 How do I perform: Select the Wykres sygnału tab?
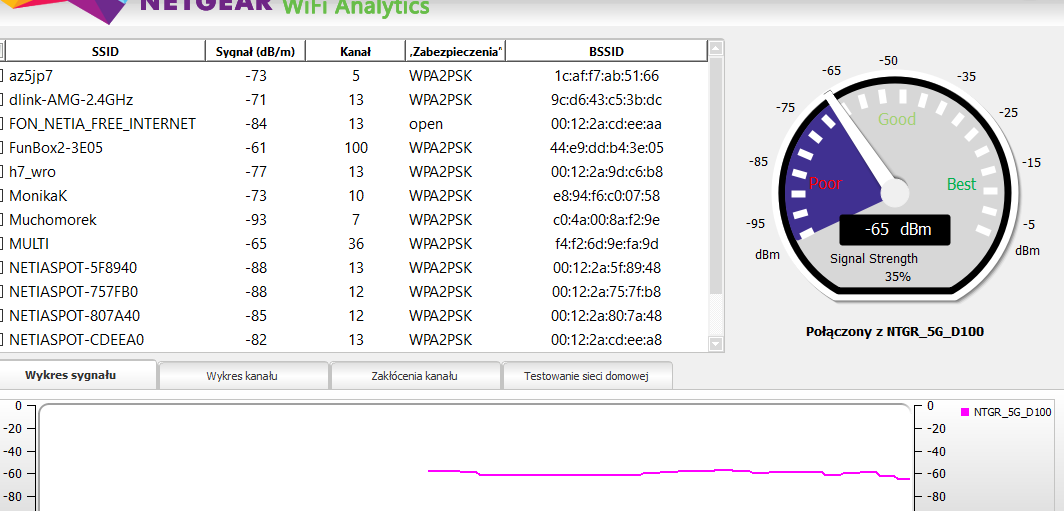[x=77, y=375]
